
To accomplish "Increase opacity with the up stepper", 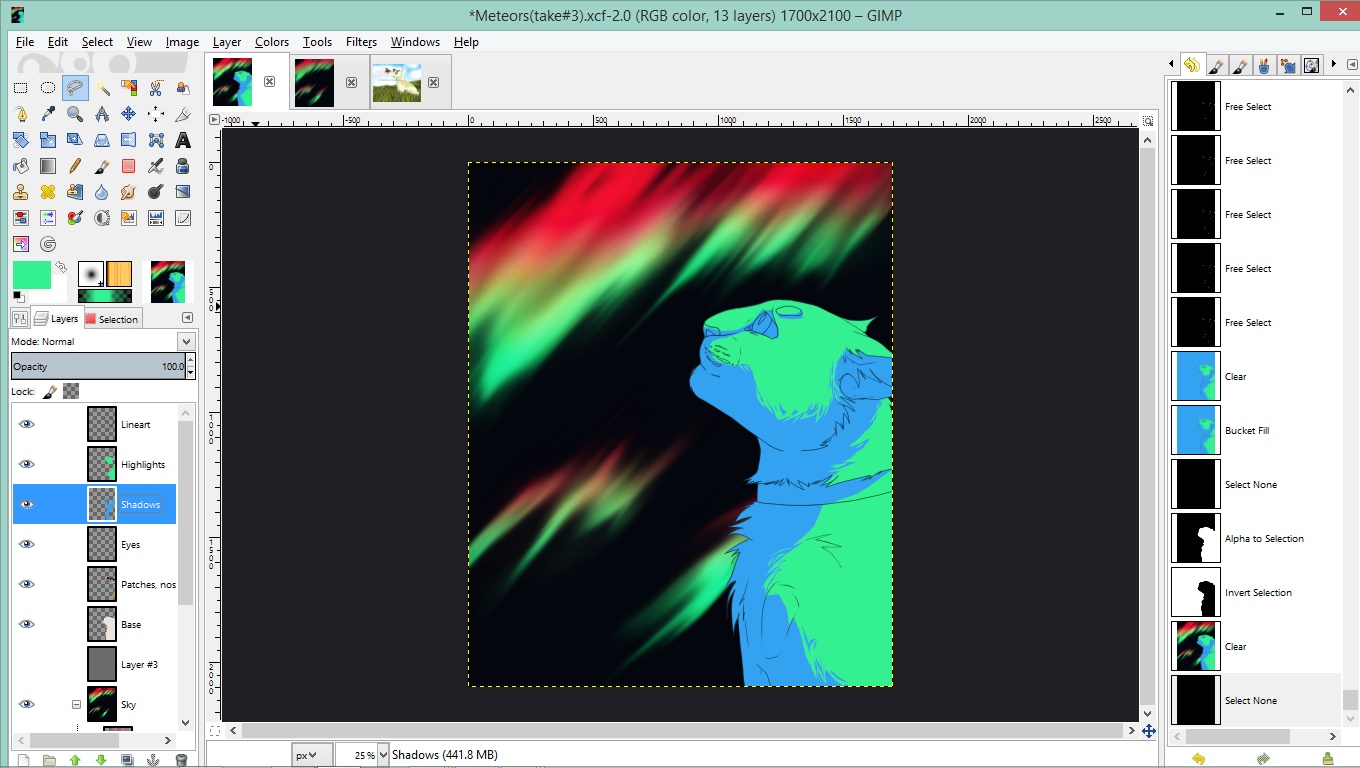I will point(191,361).
